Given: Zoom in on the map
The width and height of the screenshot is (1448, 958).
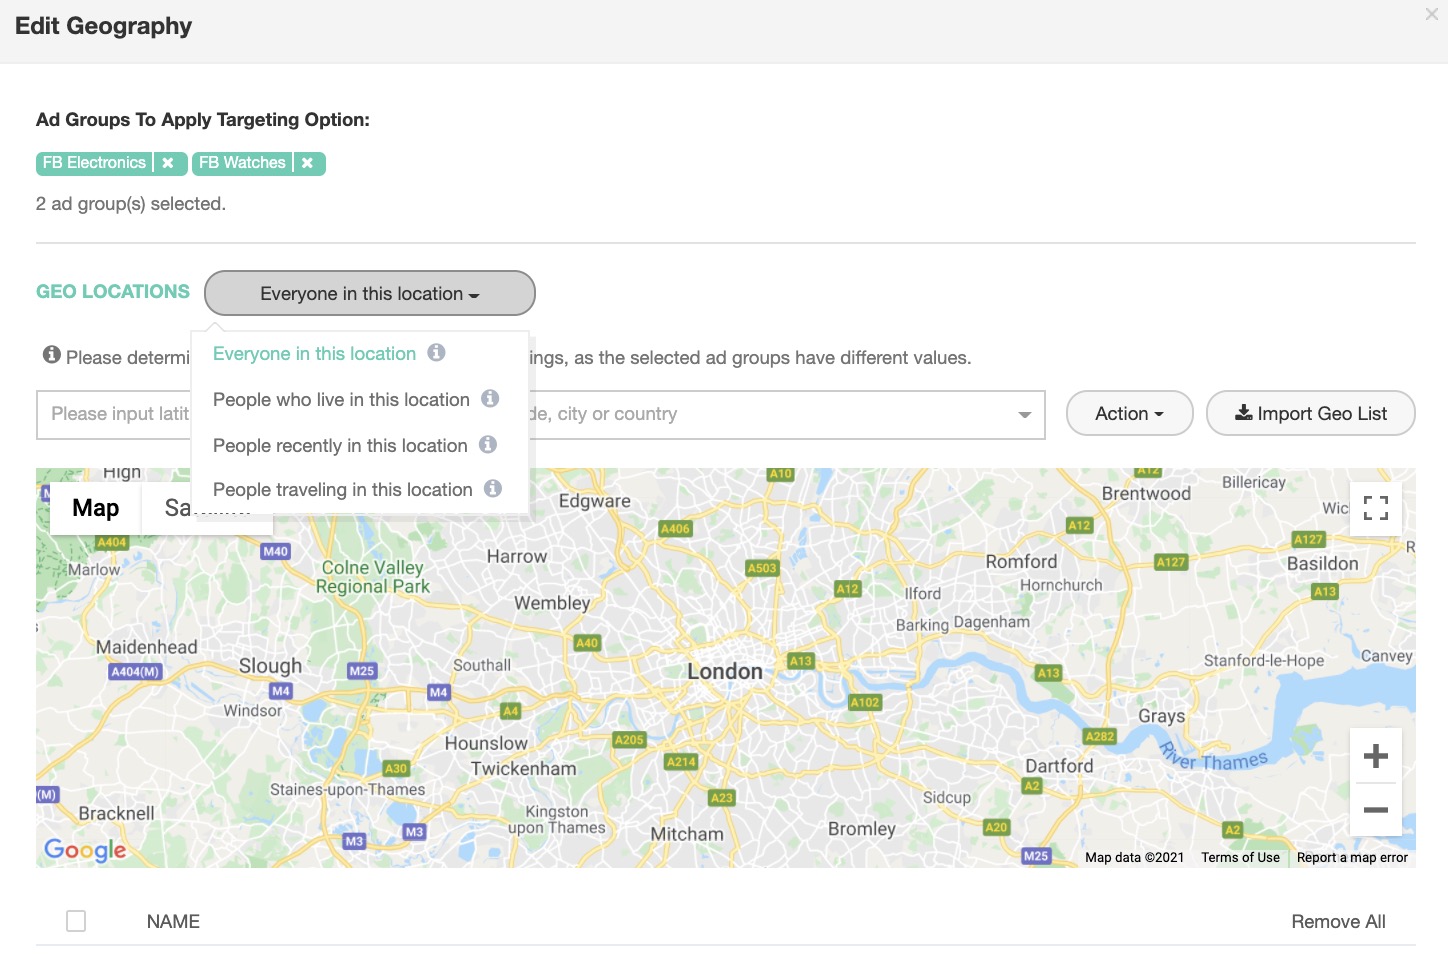Looking at the screenshot, I should point(1375,756).
